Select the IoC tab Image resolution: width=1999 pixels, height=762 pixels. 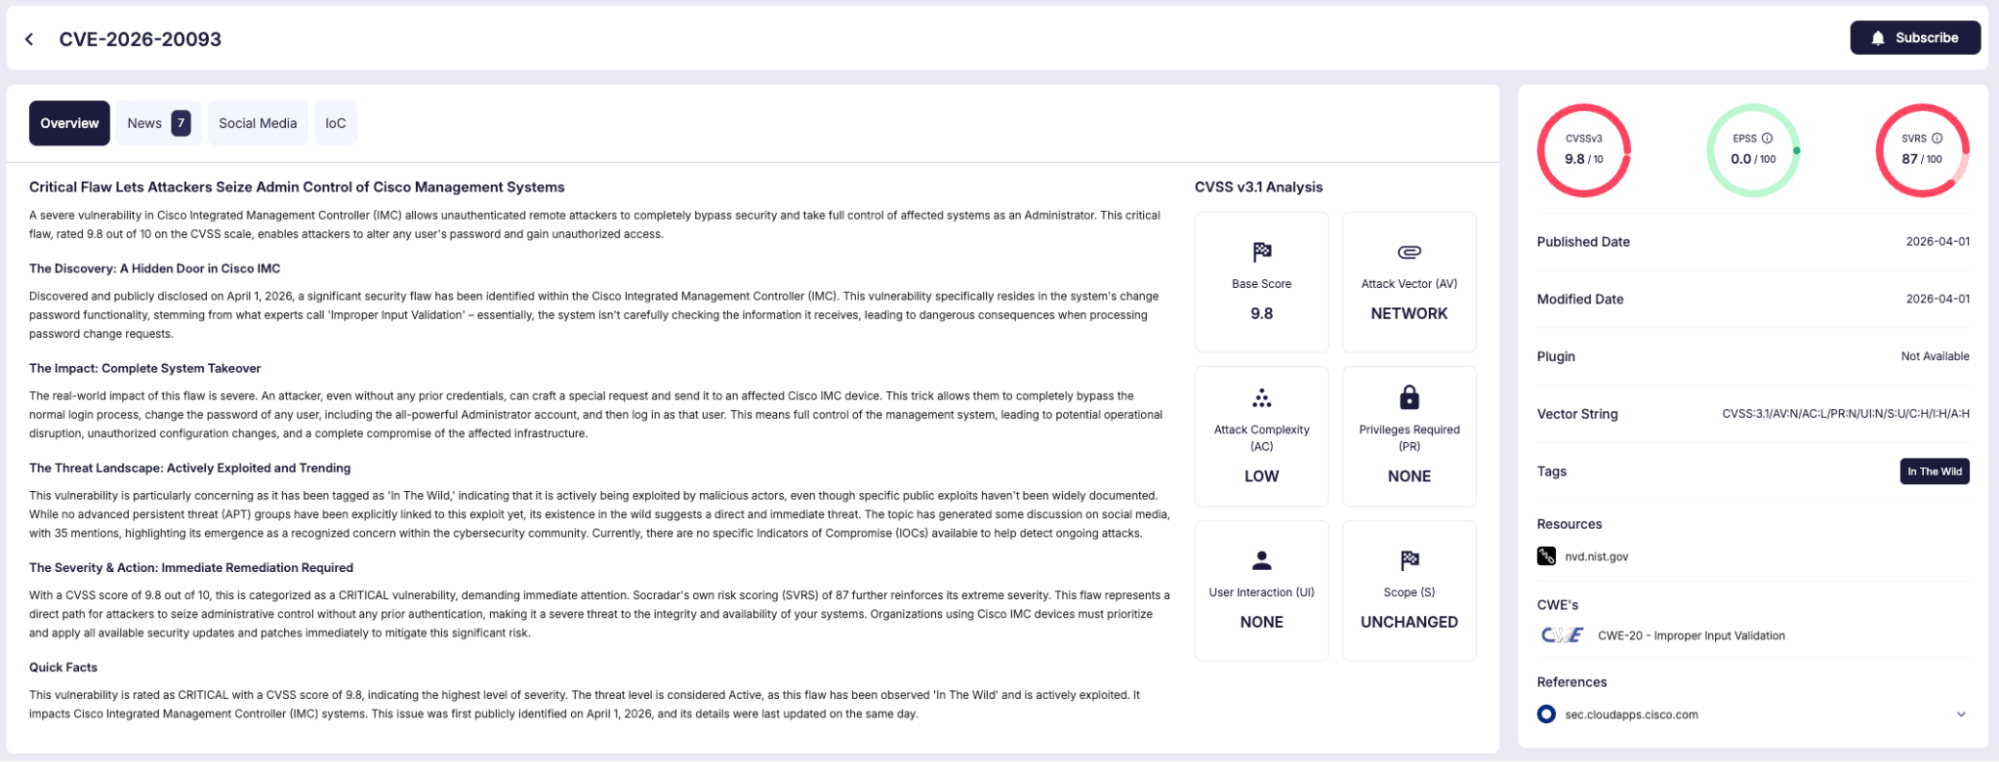coord(335,123)
